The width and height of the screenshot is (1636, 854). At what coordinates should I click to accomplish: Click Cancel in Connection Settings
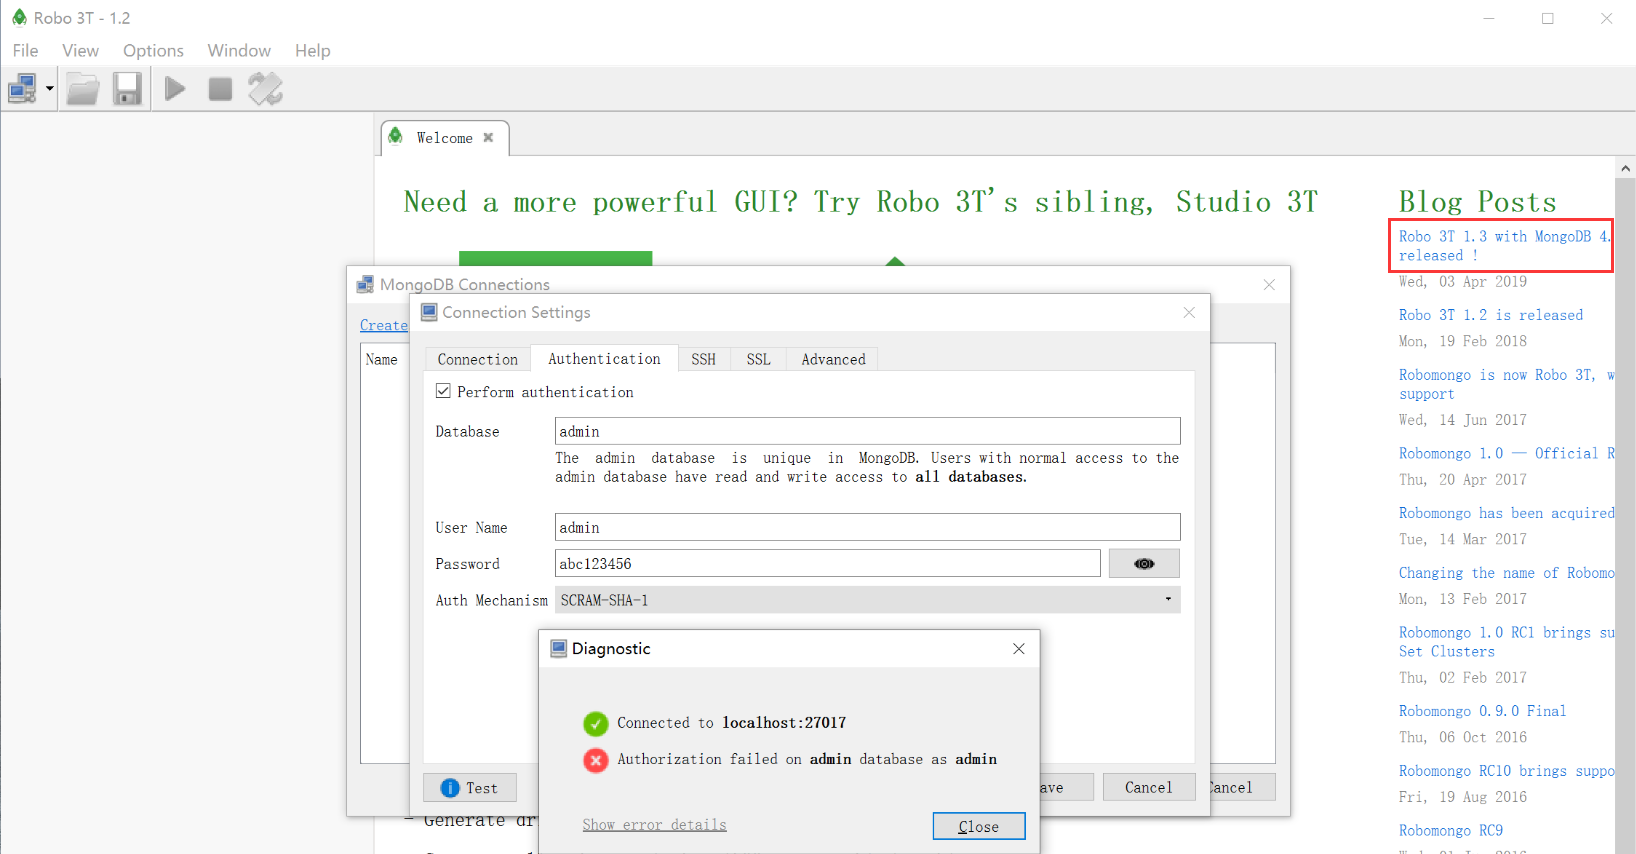point(1148,787)
